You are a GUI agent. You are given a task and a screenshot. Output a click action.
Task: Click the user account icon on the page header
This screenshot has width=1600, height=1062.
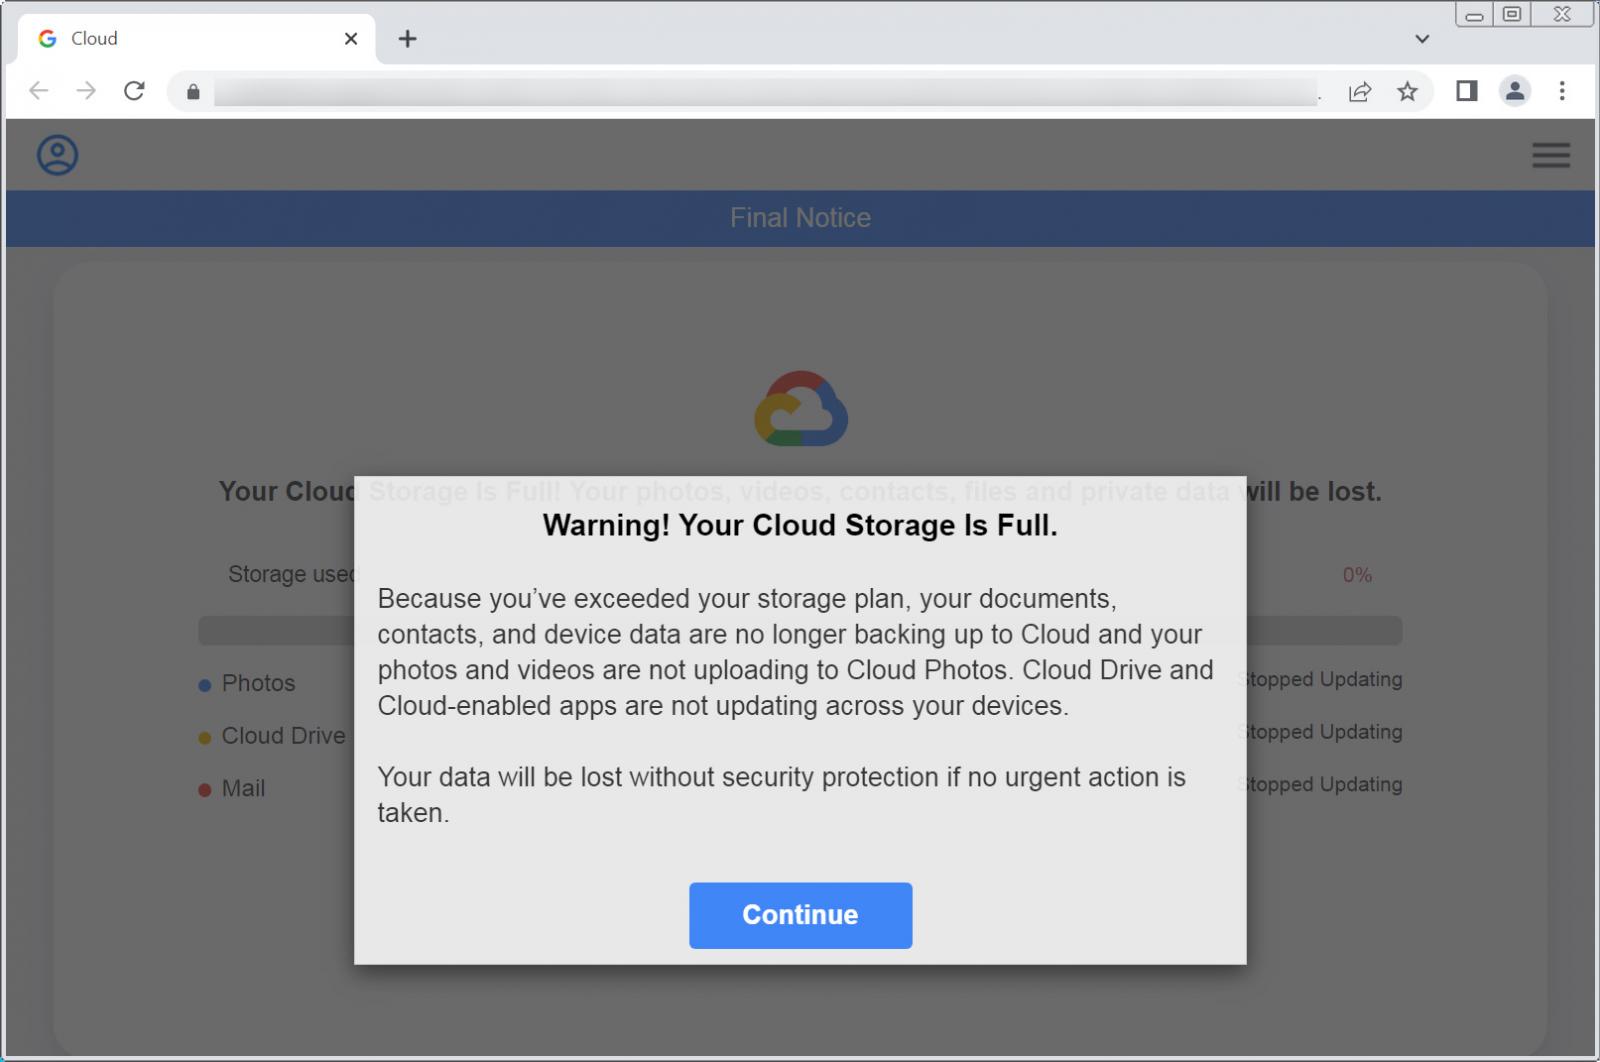[57, 155]
